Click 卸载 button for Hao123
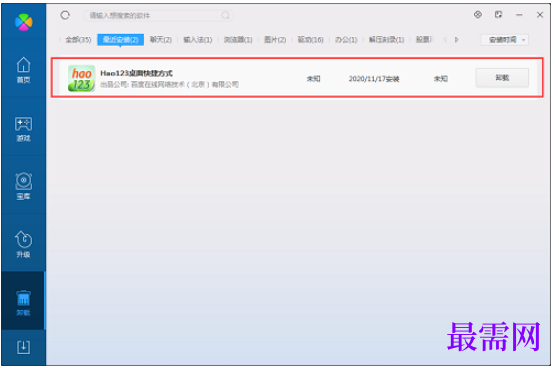This screenshot has width=559, height=368. tap(502, 78)
